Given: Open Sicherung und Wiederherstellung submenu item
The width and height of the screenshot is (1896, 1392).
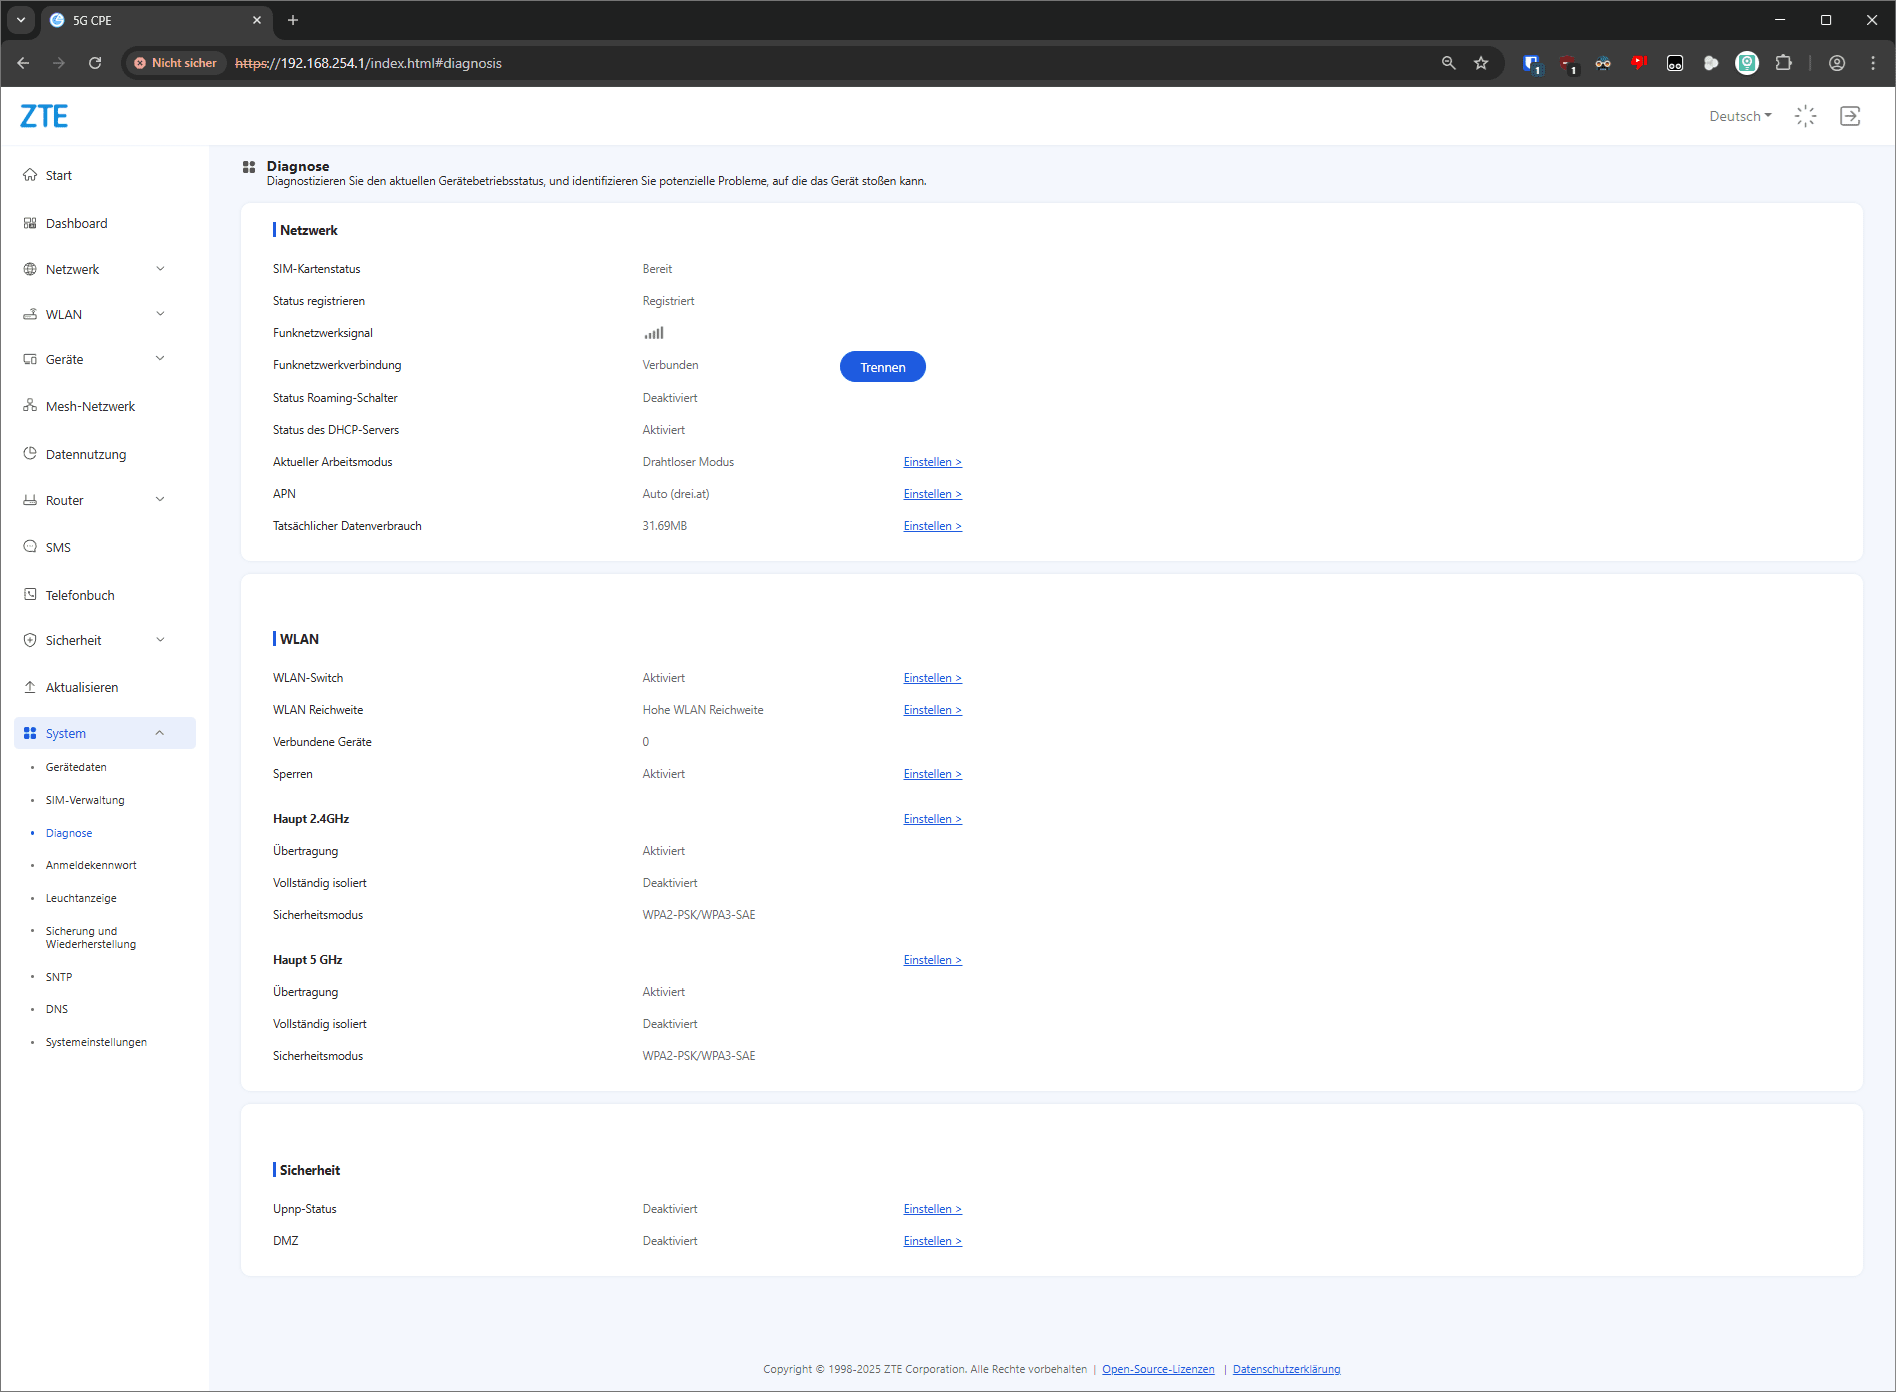Looking at the screenshot, I should click(x=90, y=937).
